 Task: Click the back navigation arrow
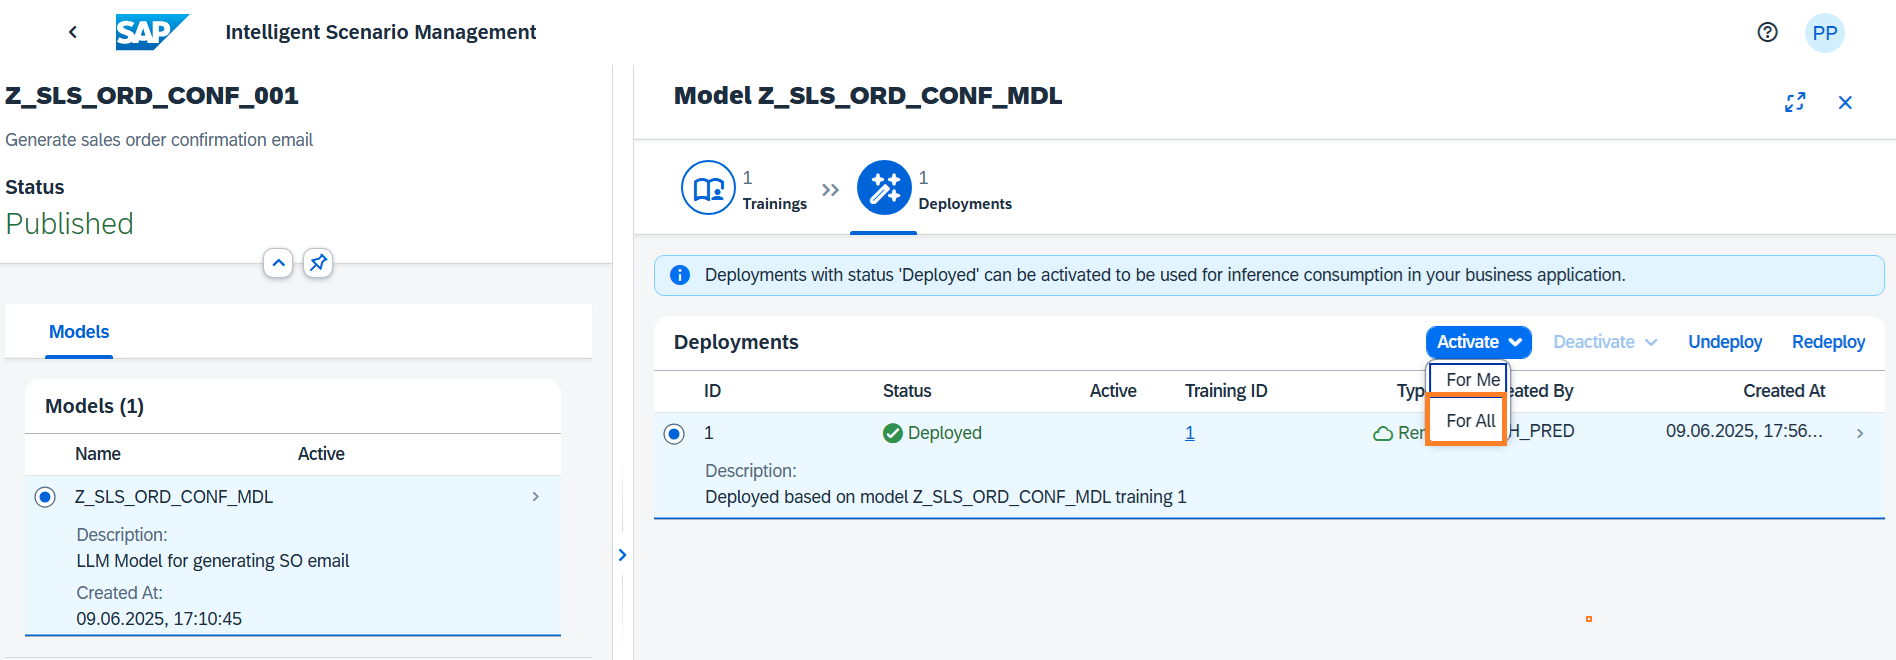pos(73,32)
